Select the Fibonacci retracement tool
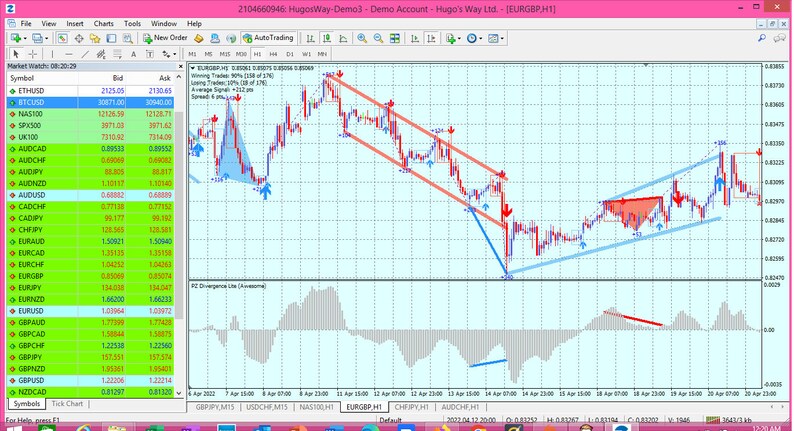This screenshot has width=794, height=431. coord(117,54)
